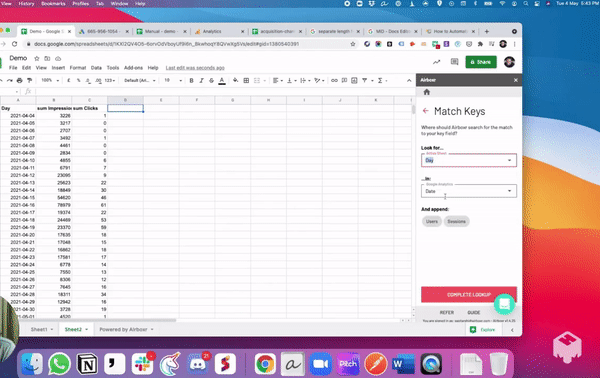Switch to the Sheet1 tab

(x=42, y=329)
